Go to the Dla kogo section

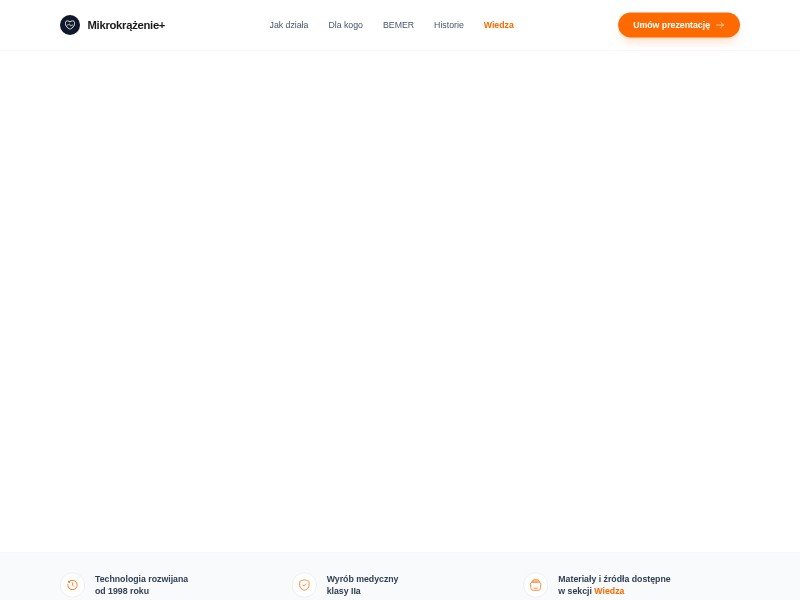[345, 25]
